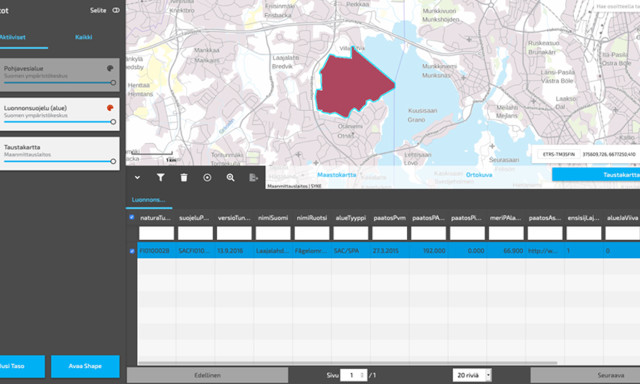Adjust Luonnonsuojelu (alue) opacity slider handle
640x384 pixels.
(x=113, y=122)
